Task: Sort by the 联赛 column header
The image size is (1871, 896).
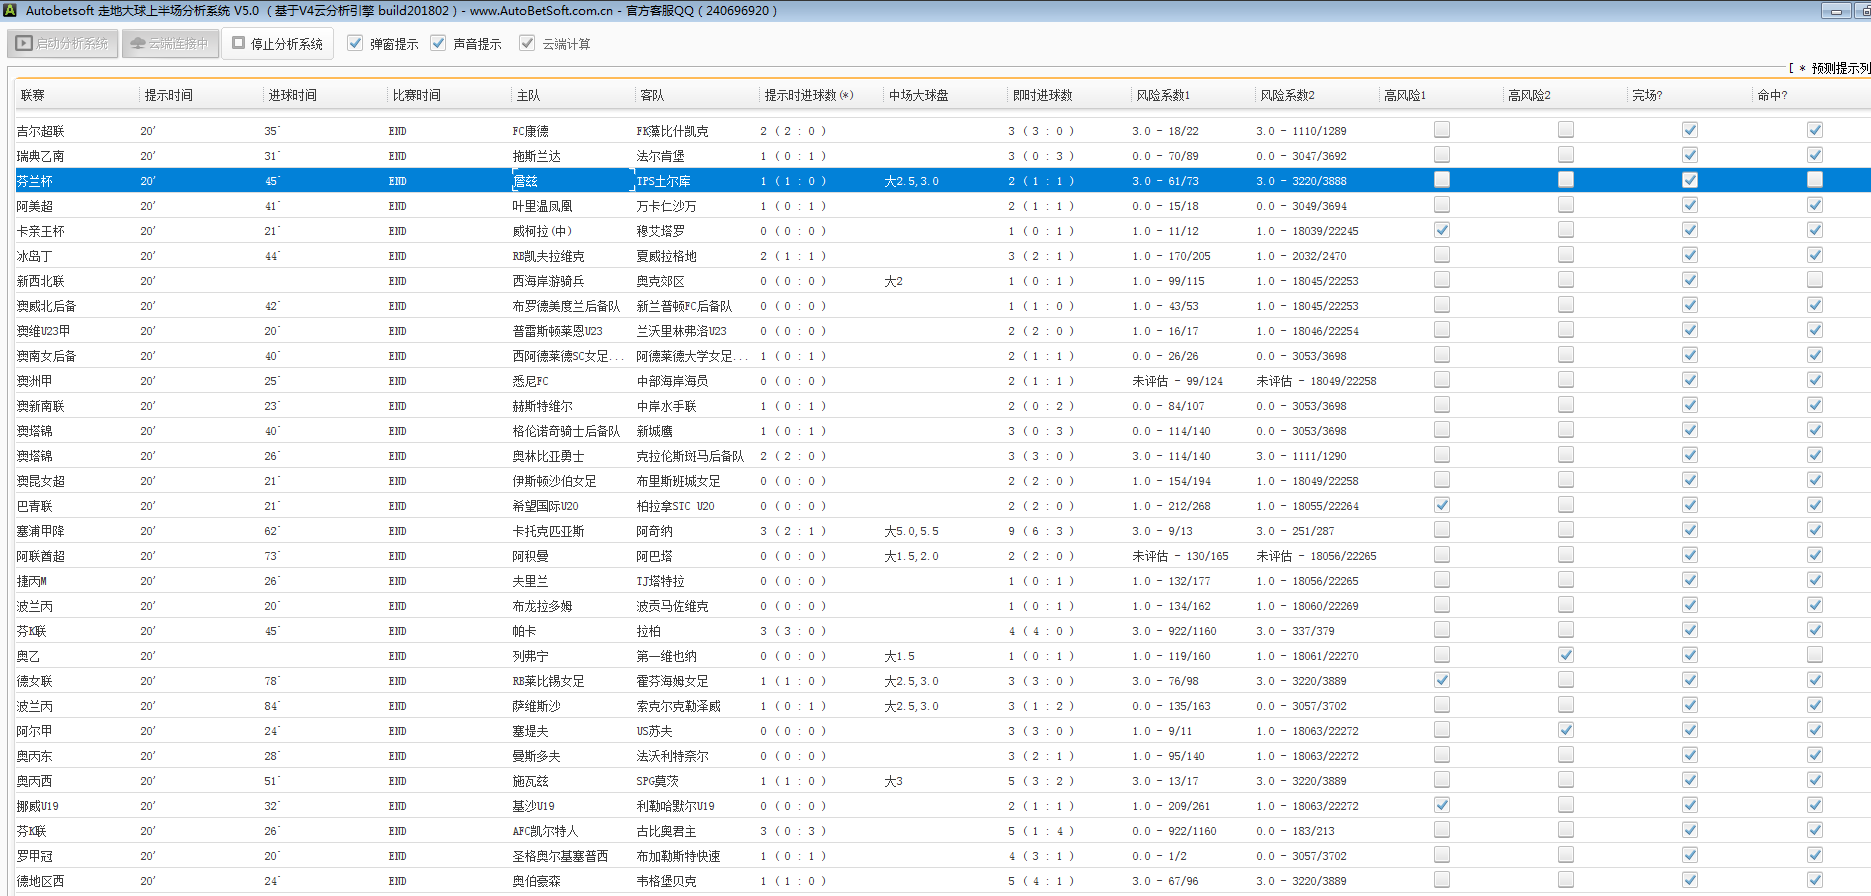Action: click(x=33, y=95)
